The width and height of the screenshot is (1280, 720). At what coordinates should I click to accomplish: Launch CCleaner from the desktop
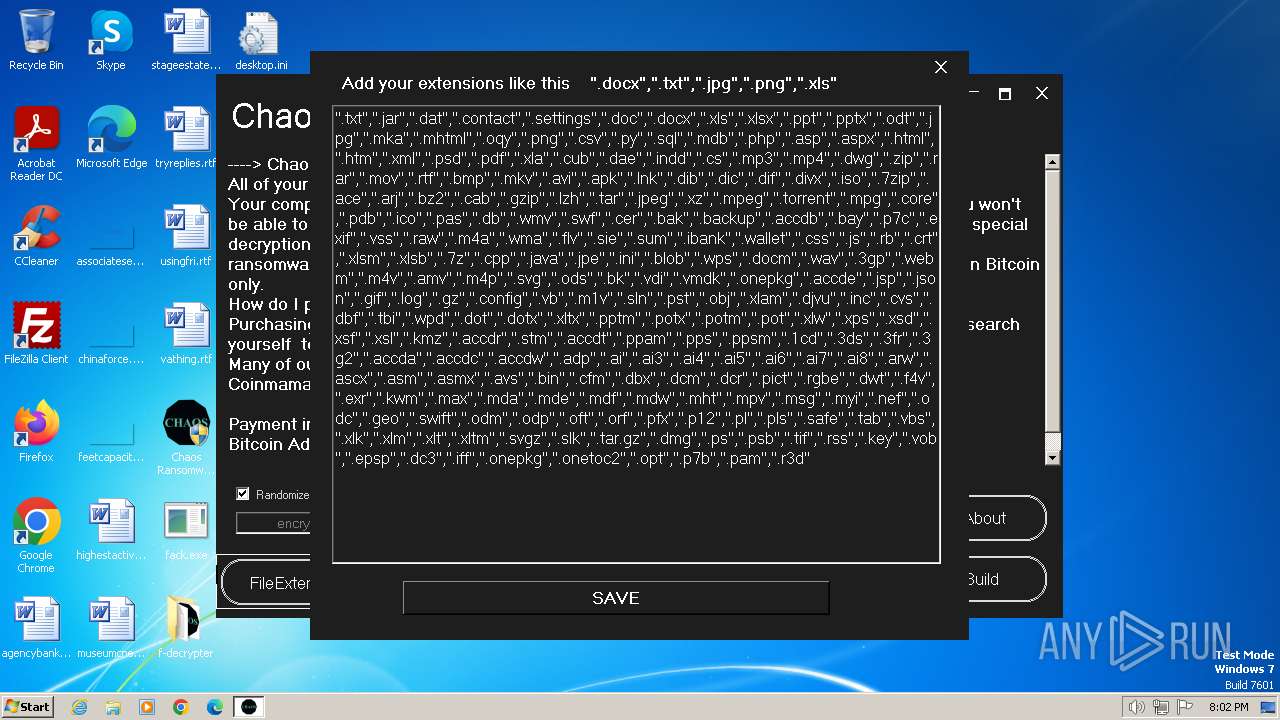[36, 236]
